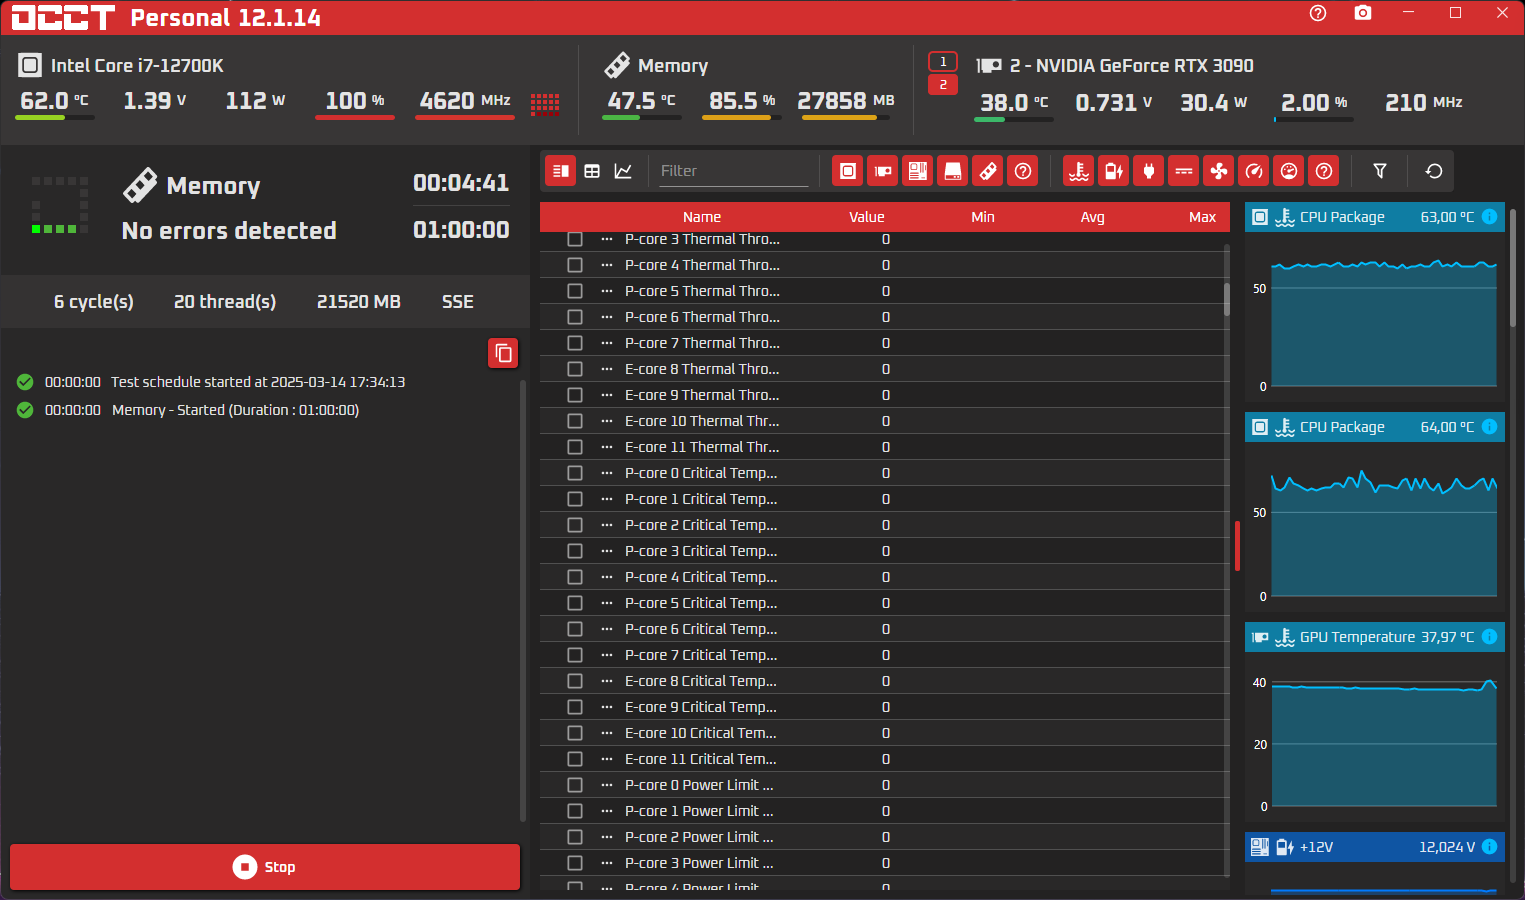The width and height of the screenshot is (1525, 900).
Task: Sort sensors by the Max column
Action: [1203, 217]
